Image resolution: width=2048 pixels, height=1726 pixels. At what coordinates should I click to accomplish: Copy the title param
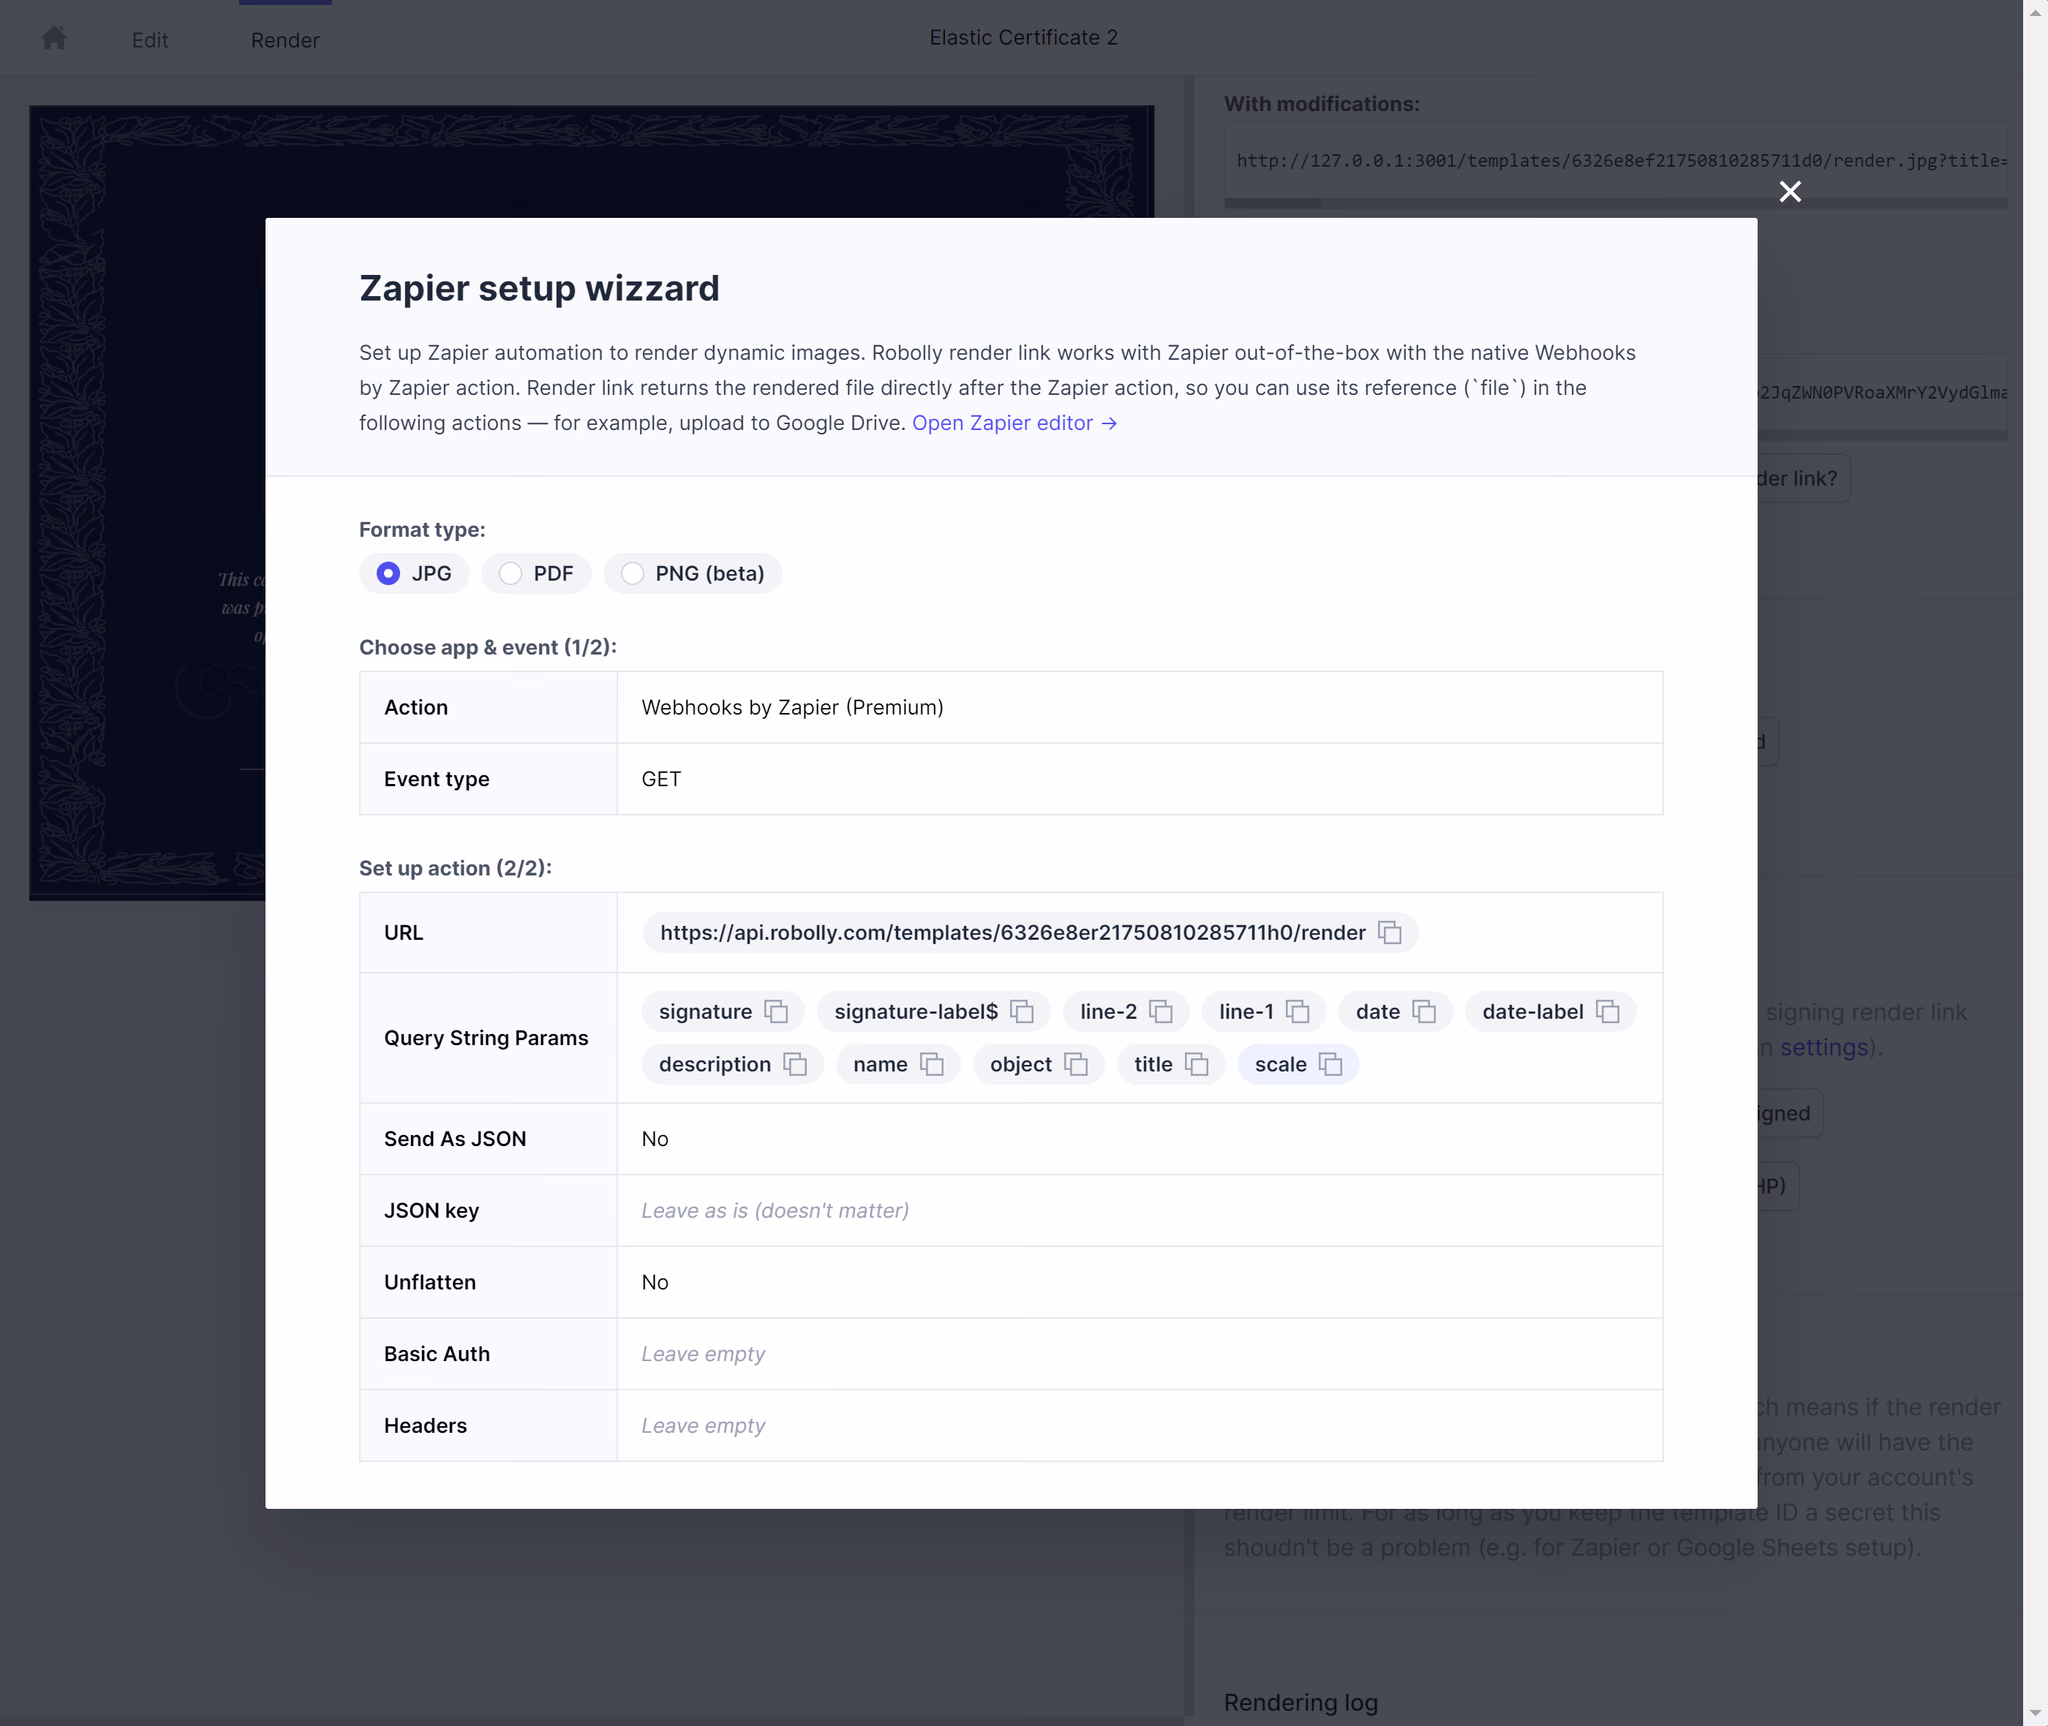1196,1064
